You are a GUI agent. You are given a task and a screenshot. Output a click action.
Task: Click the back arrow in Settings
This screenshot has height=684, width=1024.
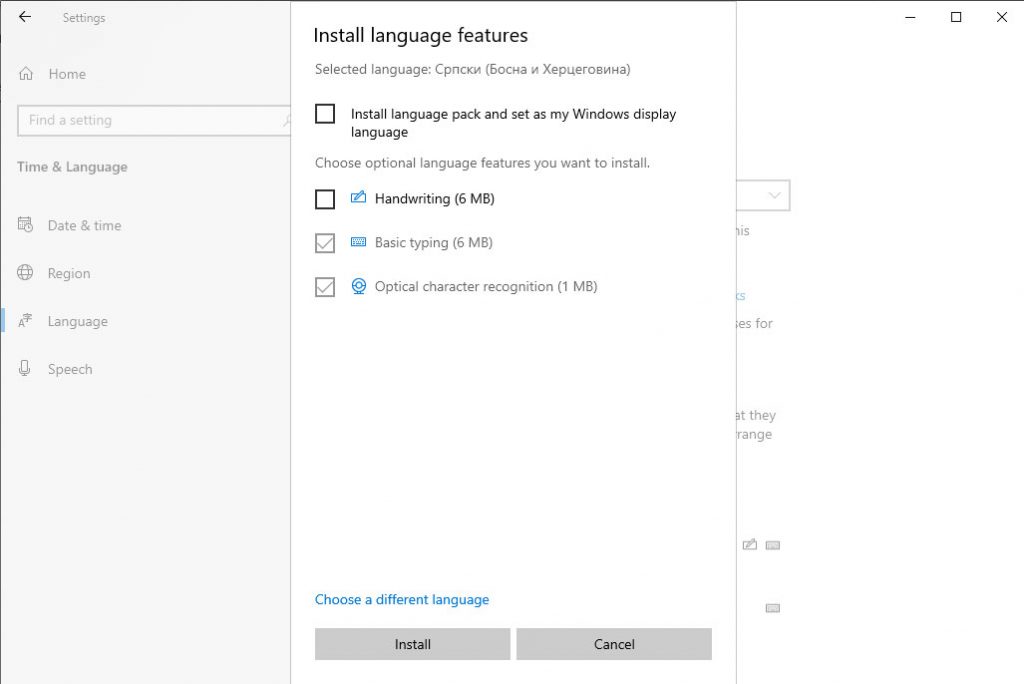coord(24,16)
